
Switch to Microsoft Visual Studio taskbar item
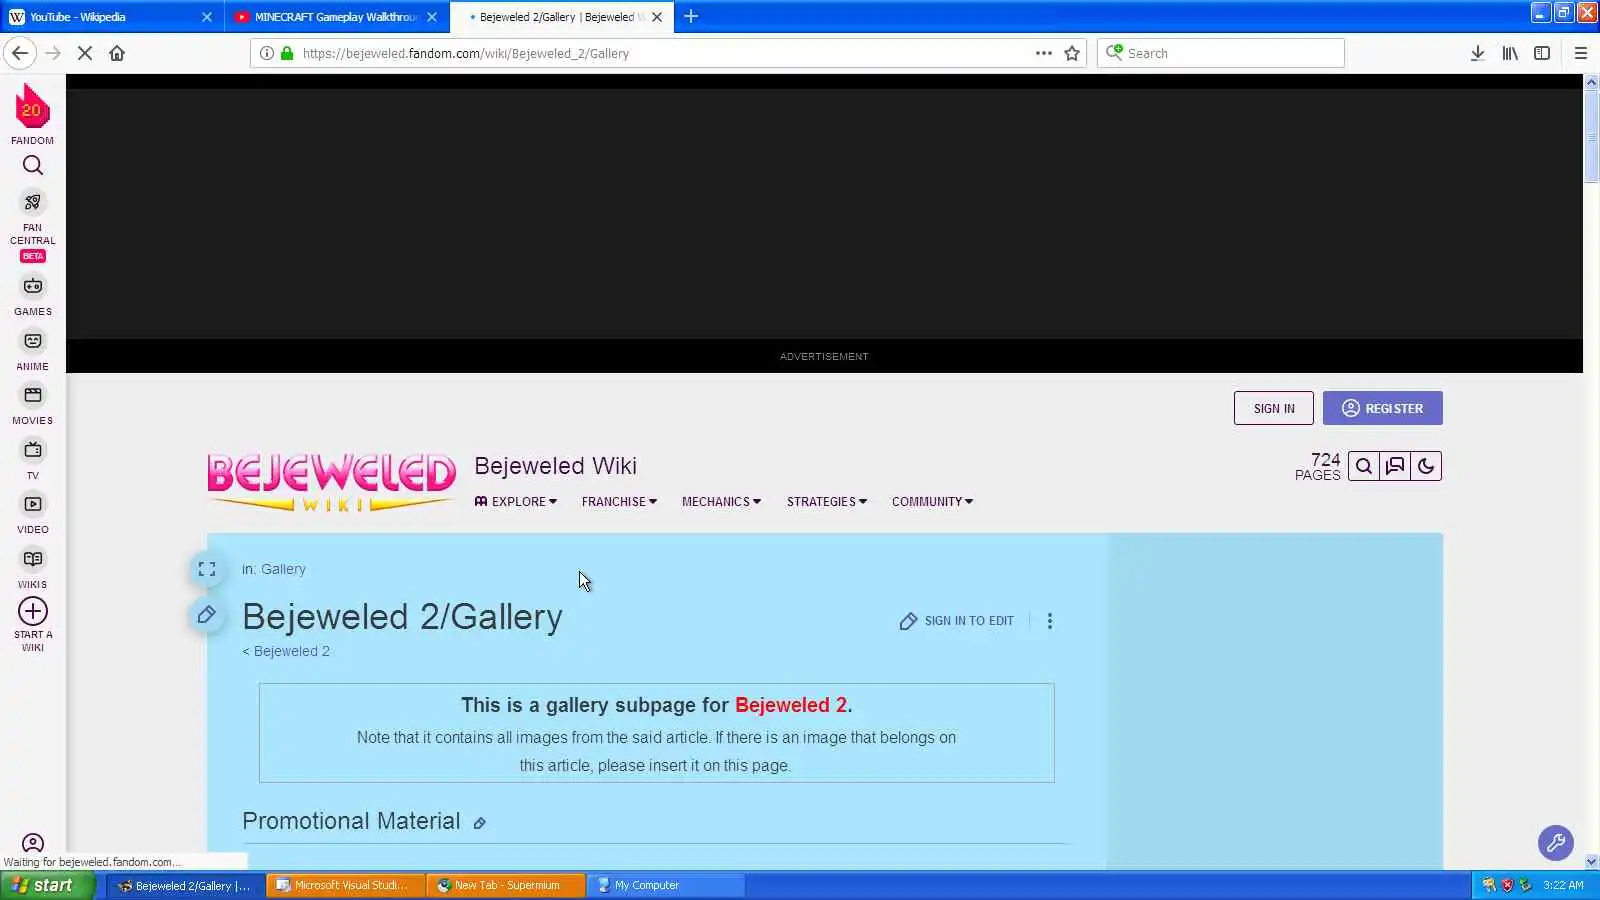pos(346,885)
